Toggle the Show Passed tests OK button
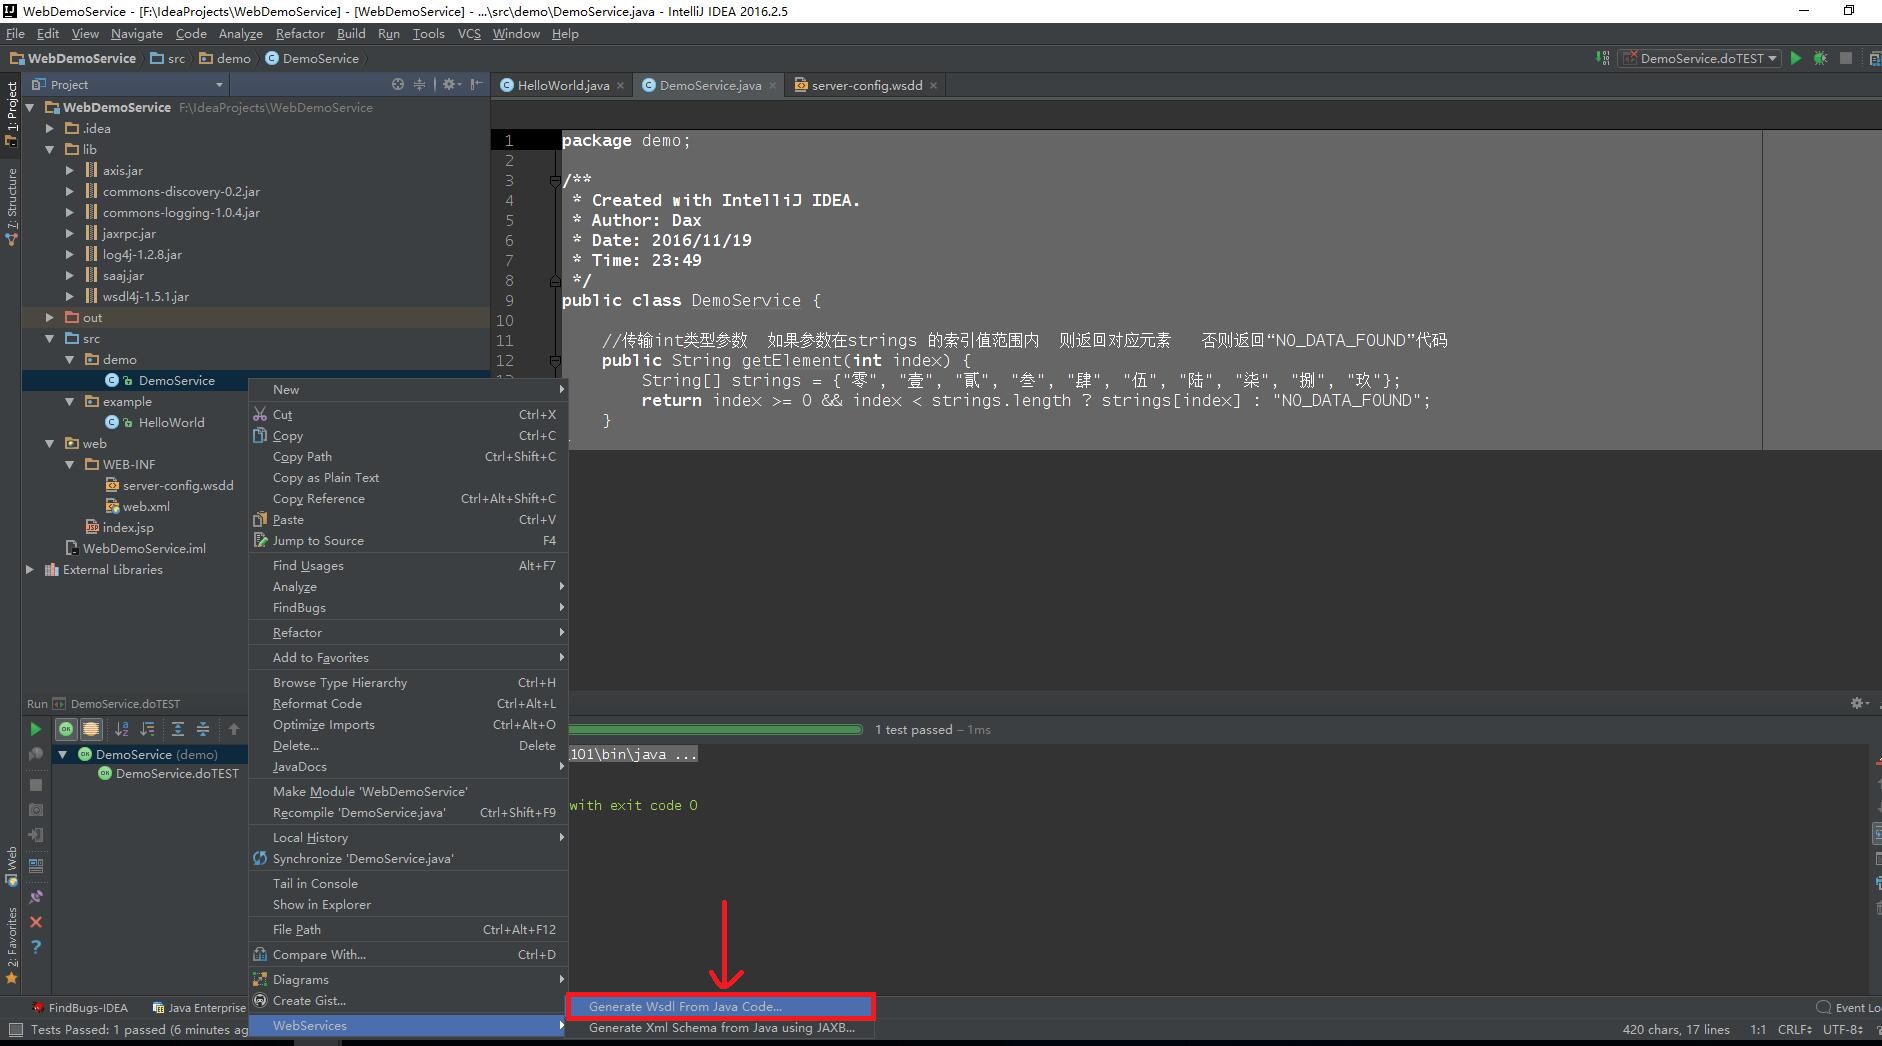Screen dimensions: 1882x1046 (66, 729)
